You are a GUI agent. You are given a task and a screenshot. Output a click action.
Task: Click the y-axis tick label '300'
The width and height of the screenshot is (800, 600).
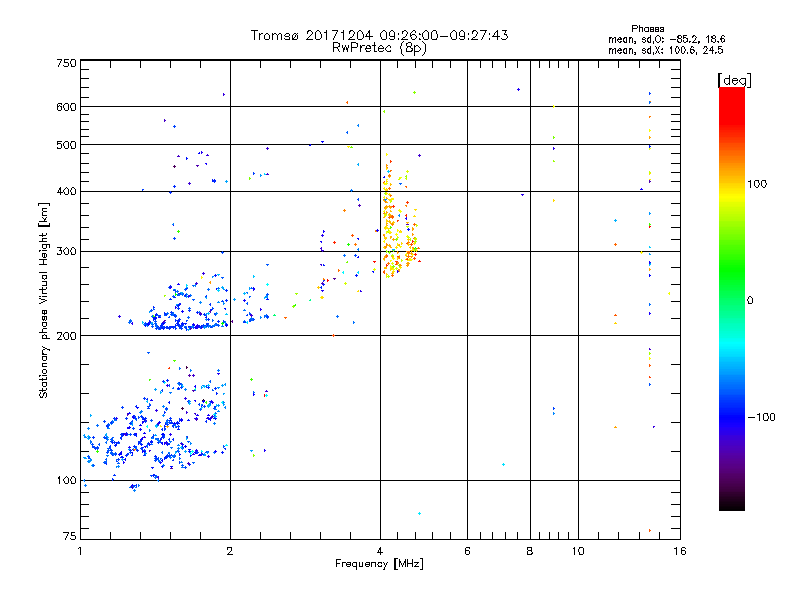(67, 252)
